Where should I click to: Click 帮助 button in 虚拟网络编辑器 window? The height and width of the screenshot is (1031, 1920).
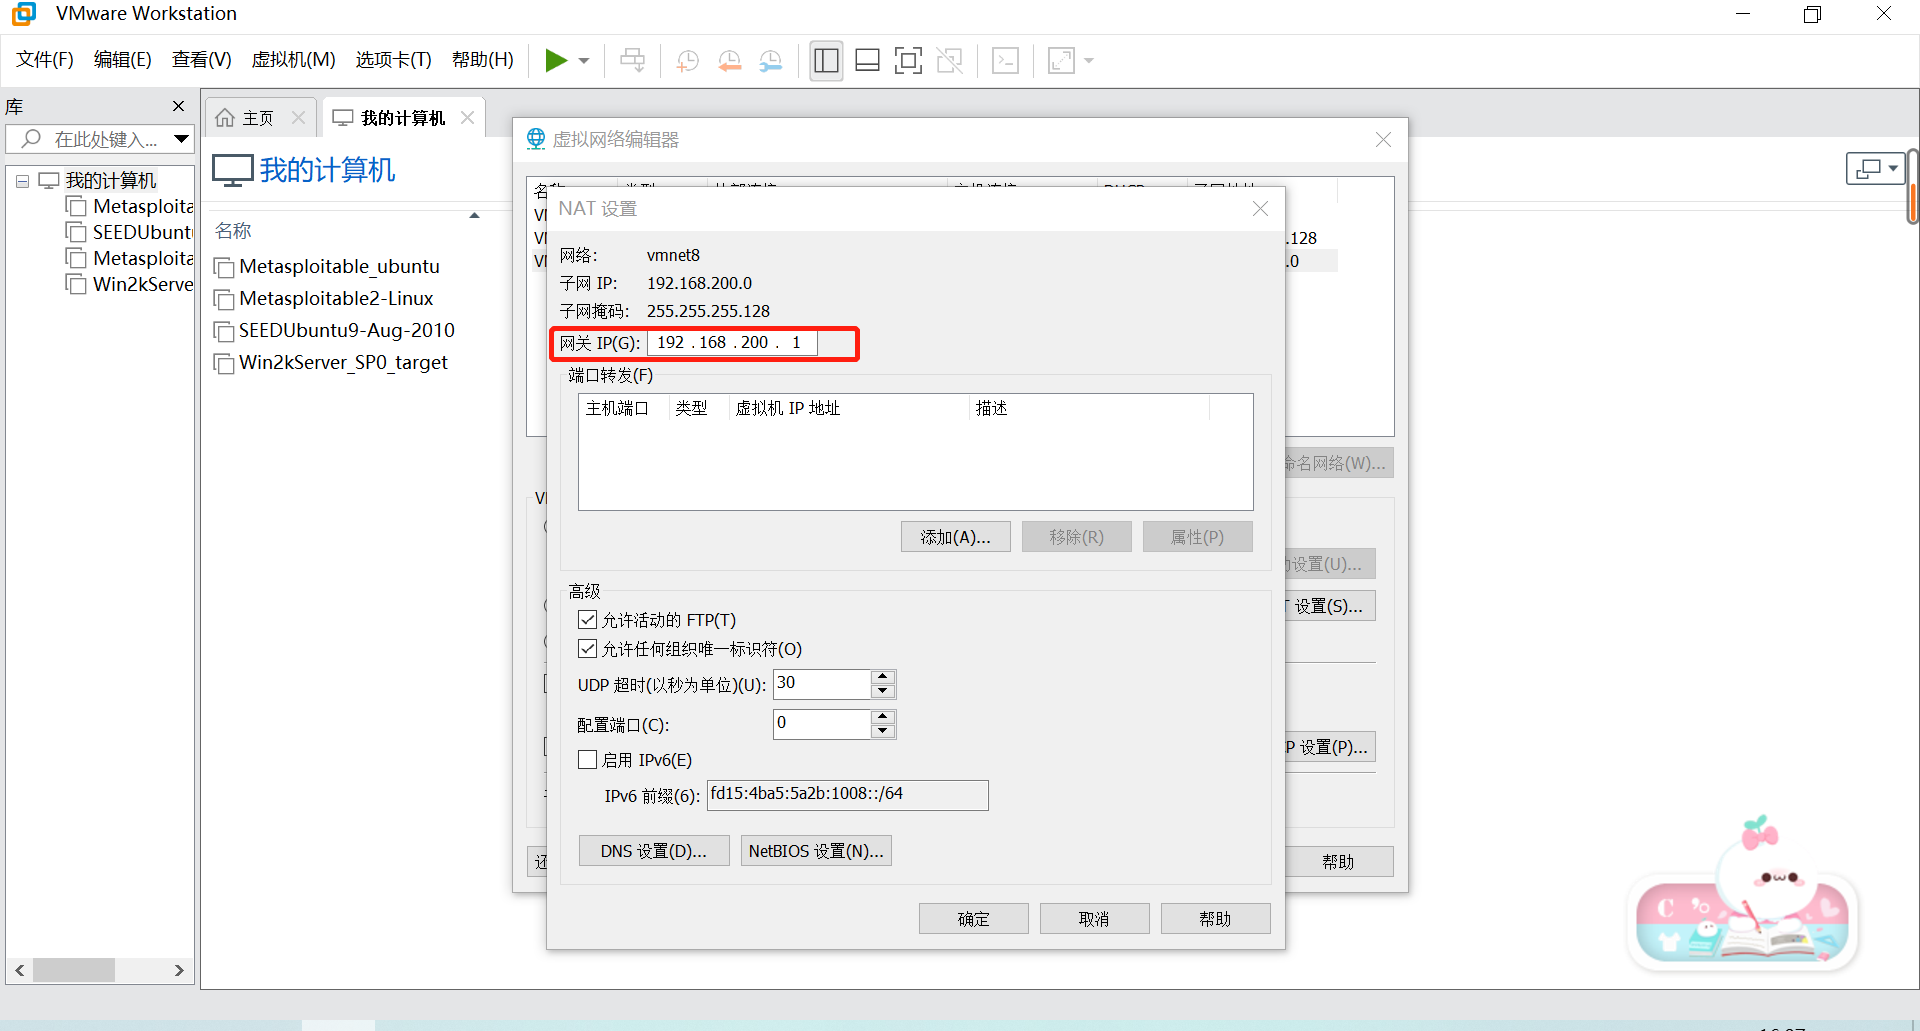click(x=1338, y=862)
